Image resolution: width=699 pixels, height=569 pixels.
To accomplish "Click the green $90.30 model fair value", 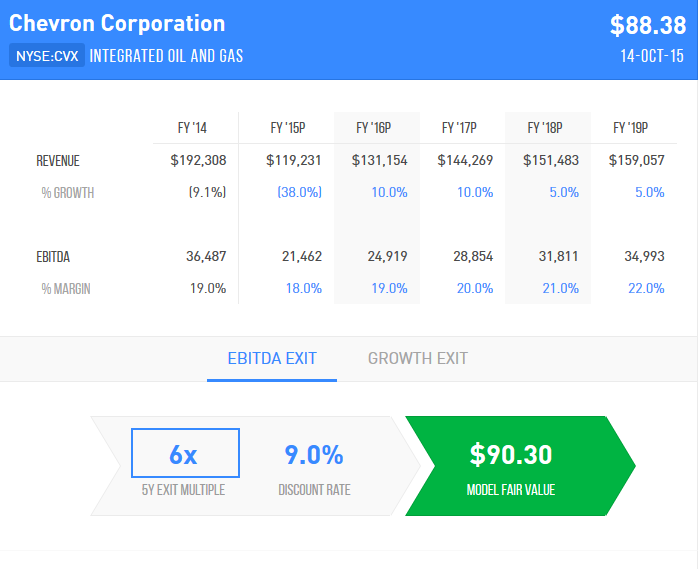I will point(511,455).
